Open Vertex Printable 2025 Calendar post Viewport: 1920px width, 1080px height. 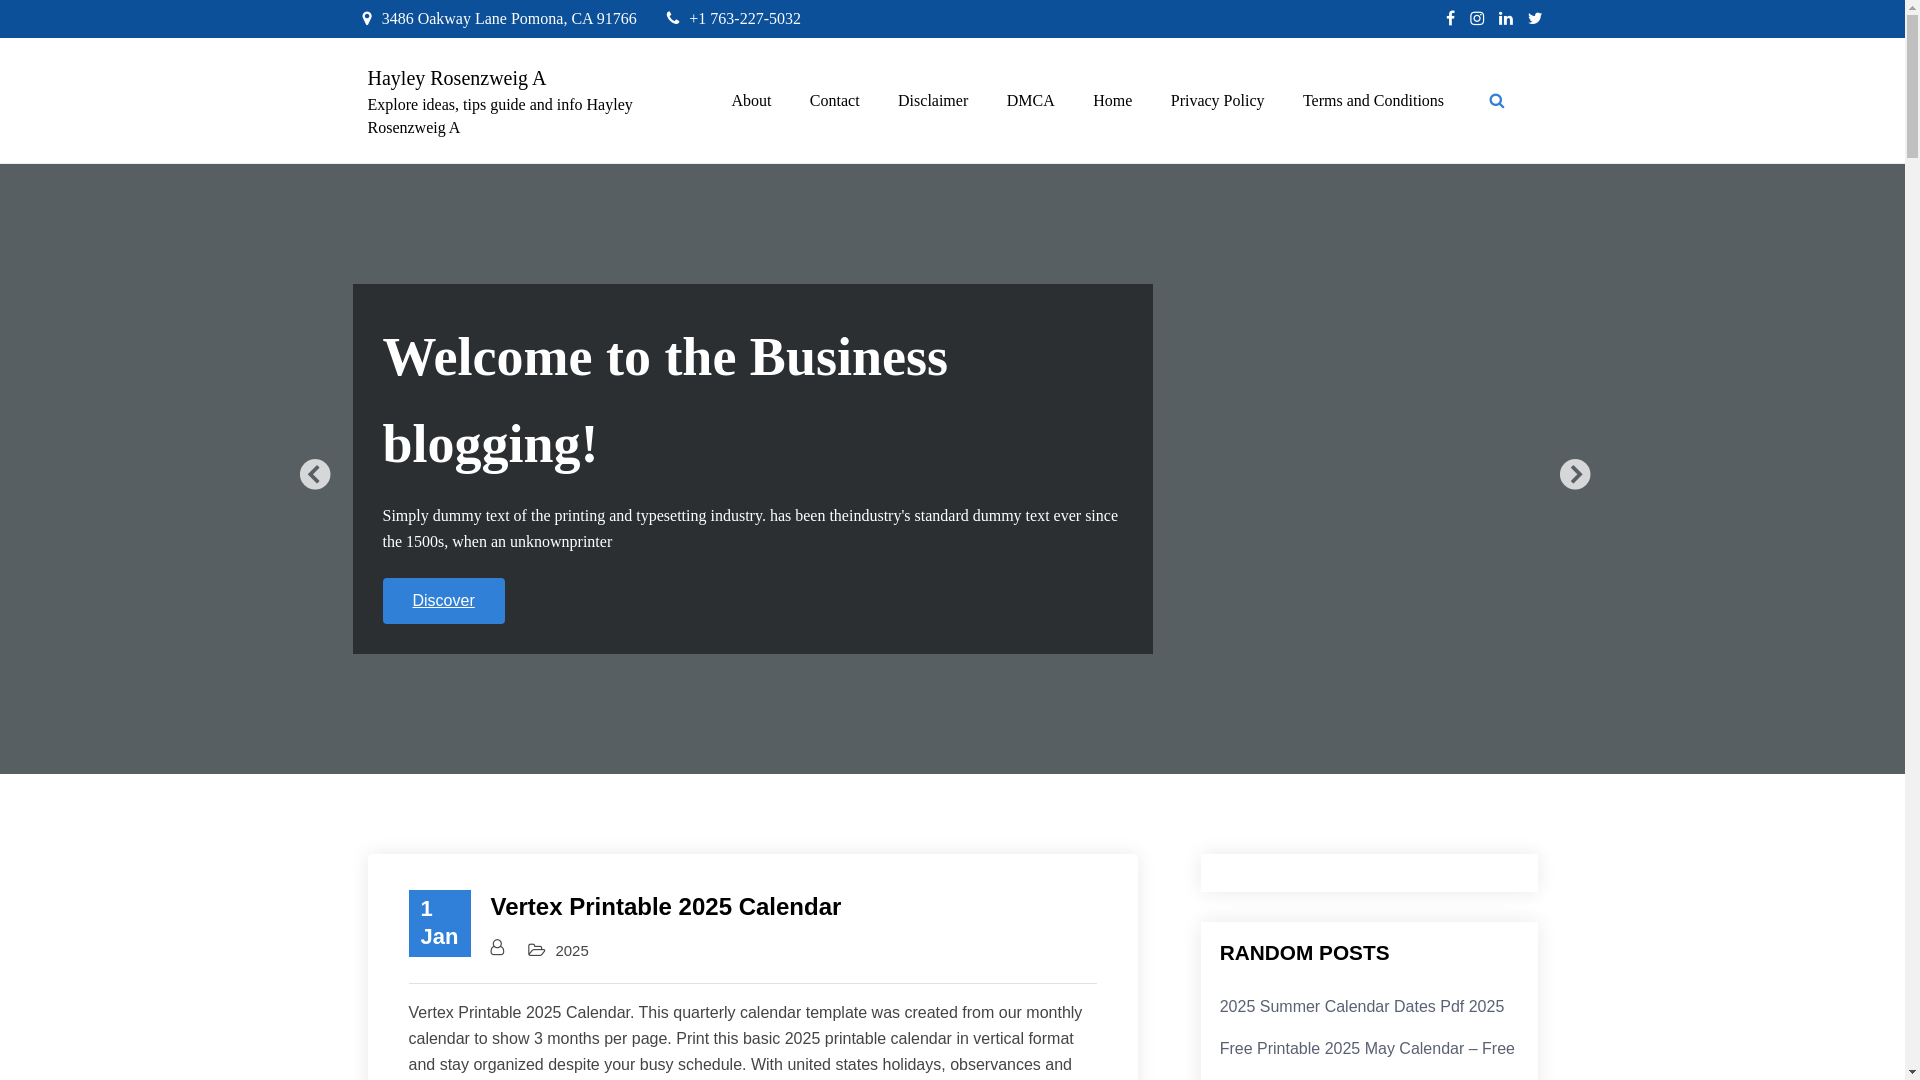click(665, 907)
